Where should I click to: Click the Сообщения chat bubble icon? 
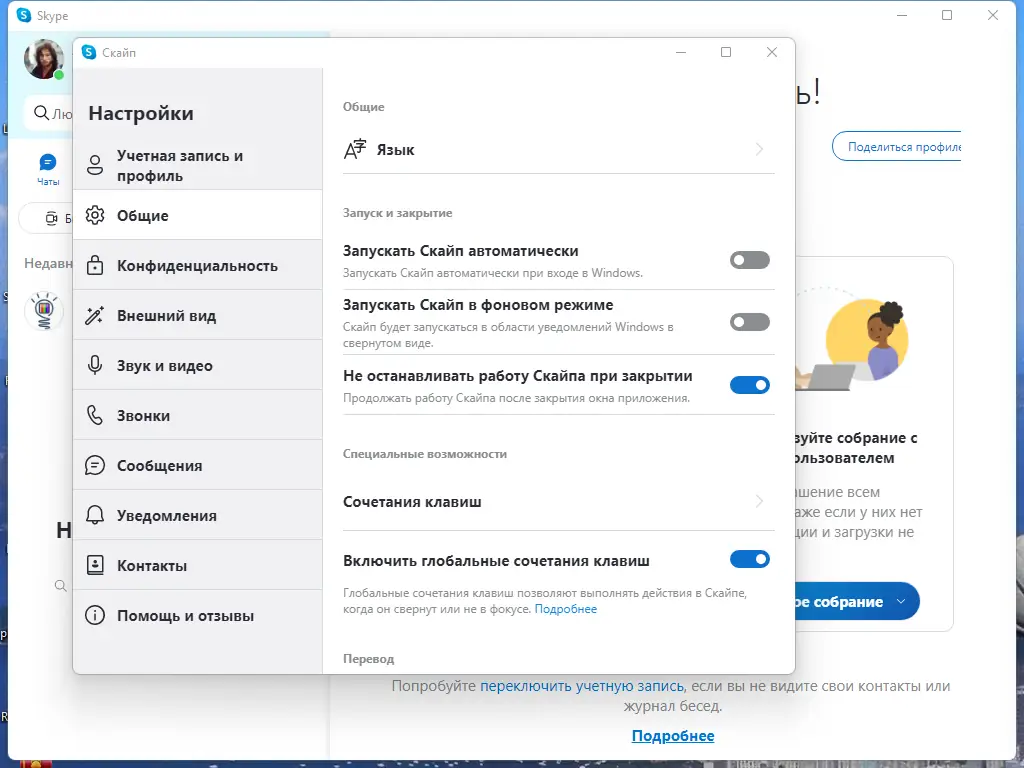[x=95, y=464]
